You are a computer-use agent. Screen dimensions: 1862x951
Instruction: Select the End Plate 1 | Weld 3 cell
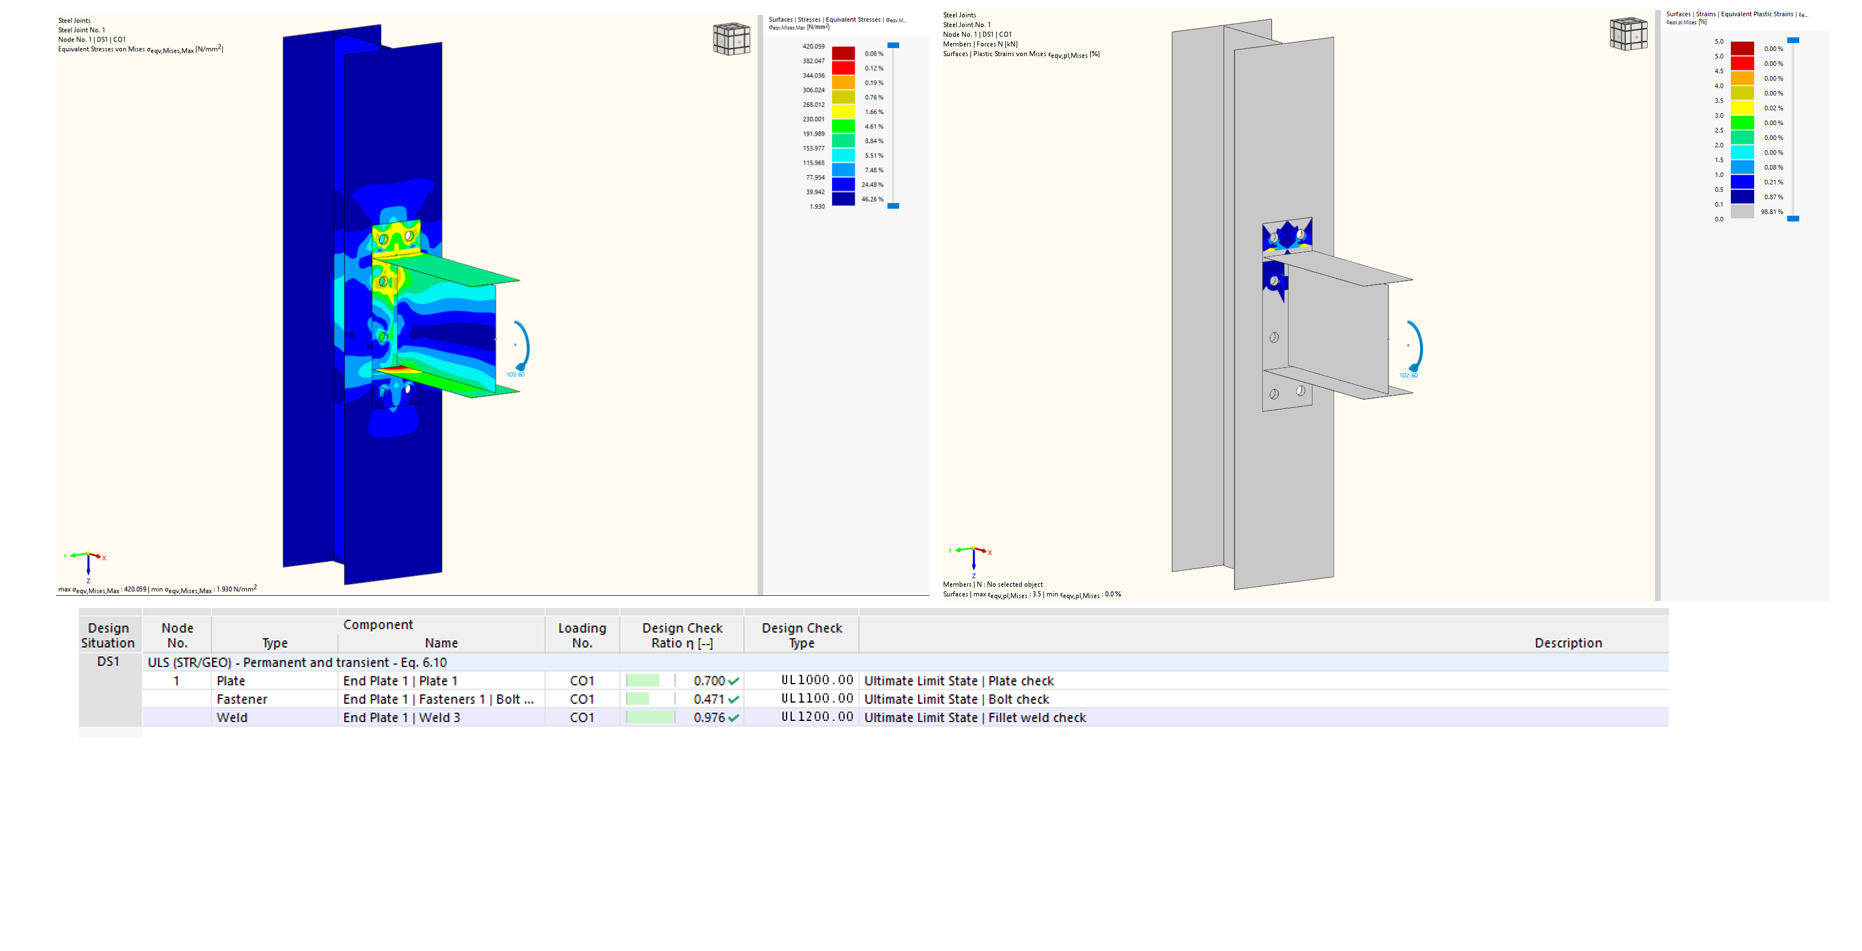coord(441,718)
